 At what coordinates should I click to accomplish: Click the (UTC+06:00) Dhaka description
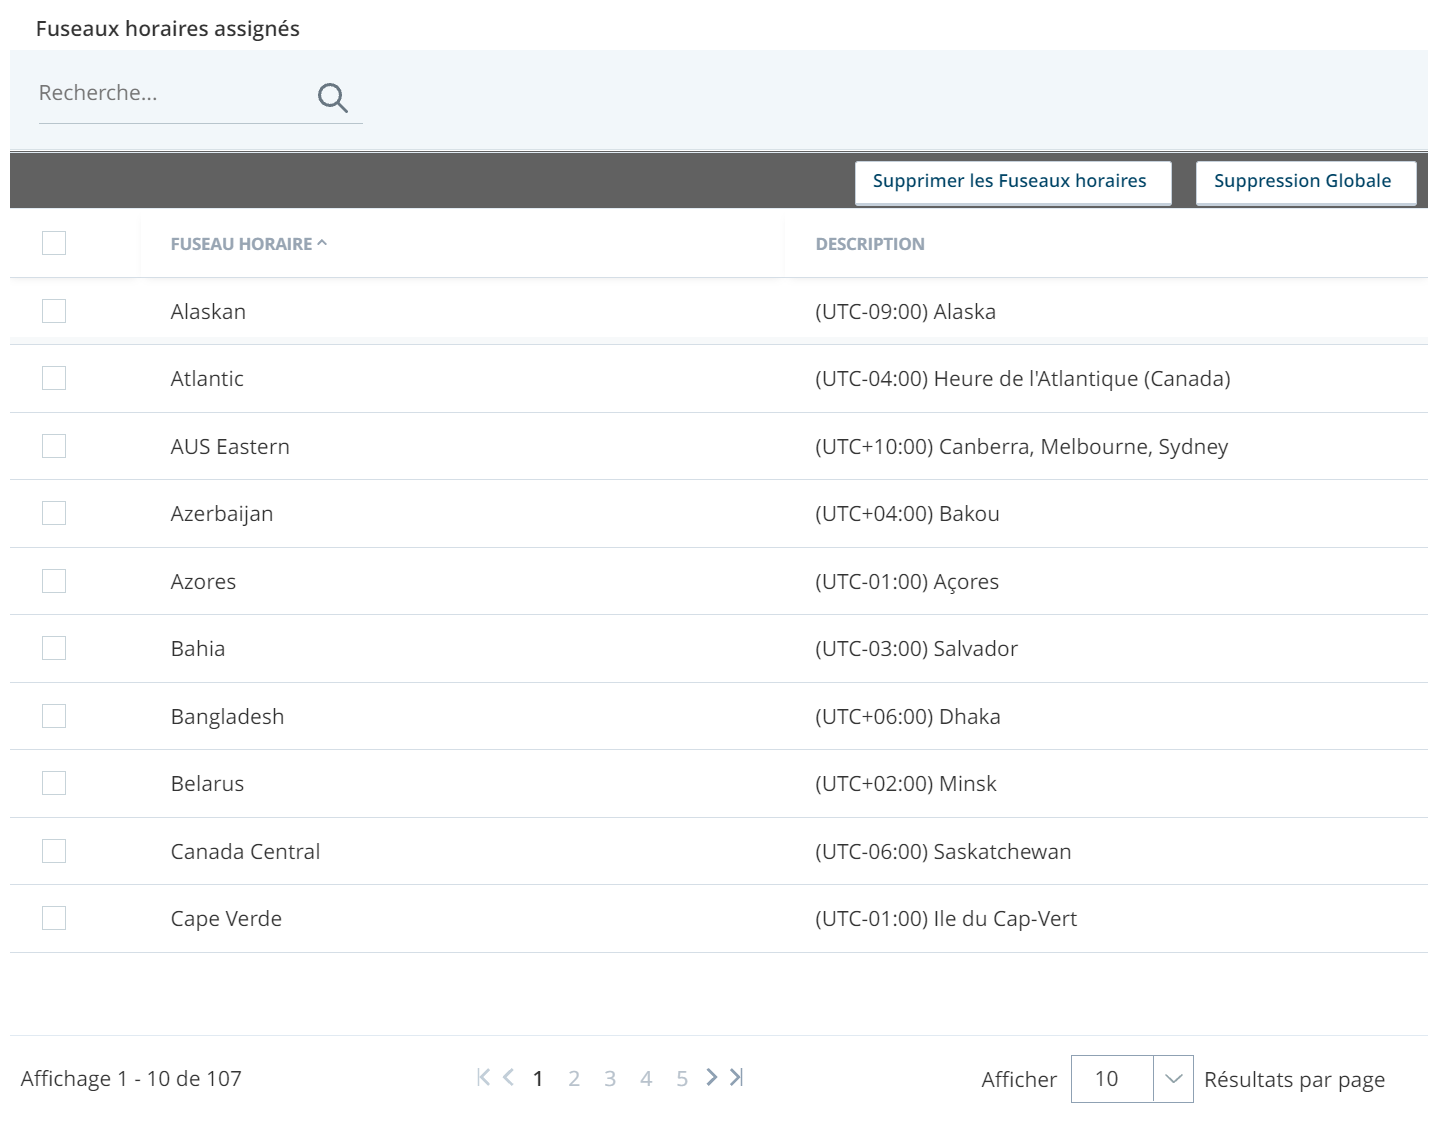908,716
